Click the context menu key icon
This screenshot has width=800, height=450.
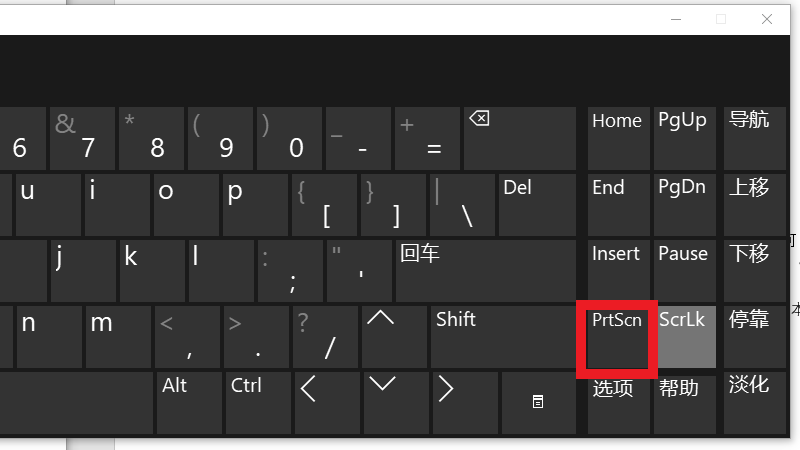click(537, 402)
